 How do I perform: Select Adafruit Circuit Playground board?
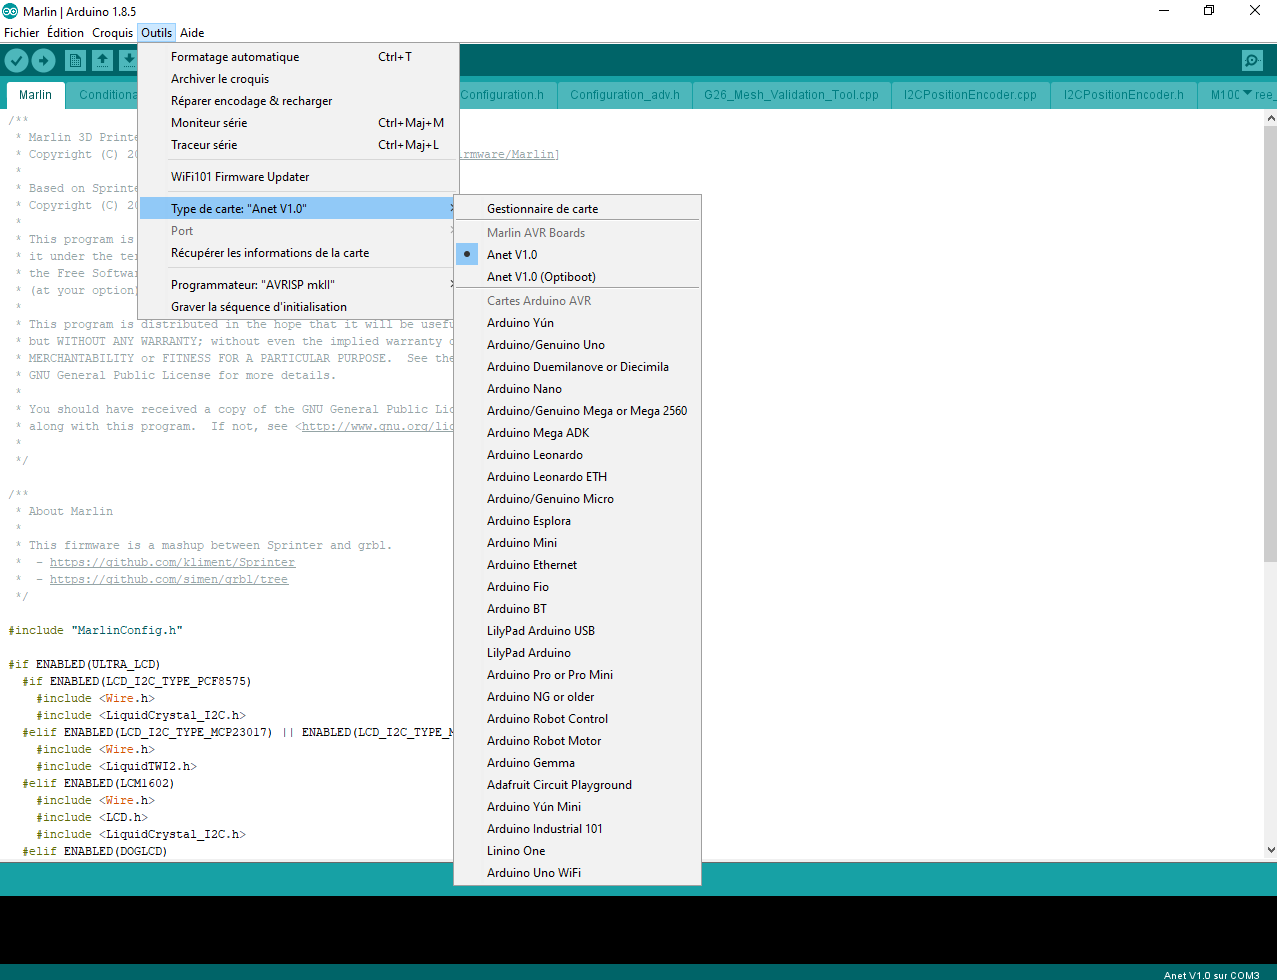(577, 785)
